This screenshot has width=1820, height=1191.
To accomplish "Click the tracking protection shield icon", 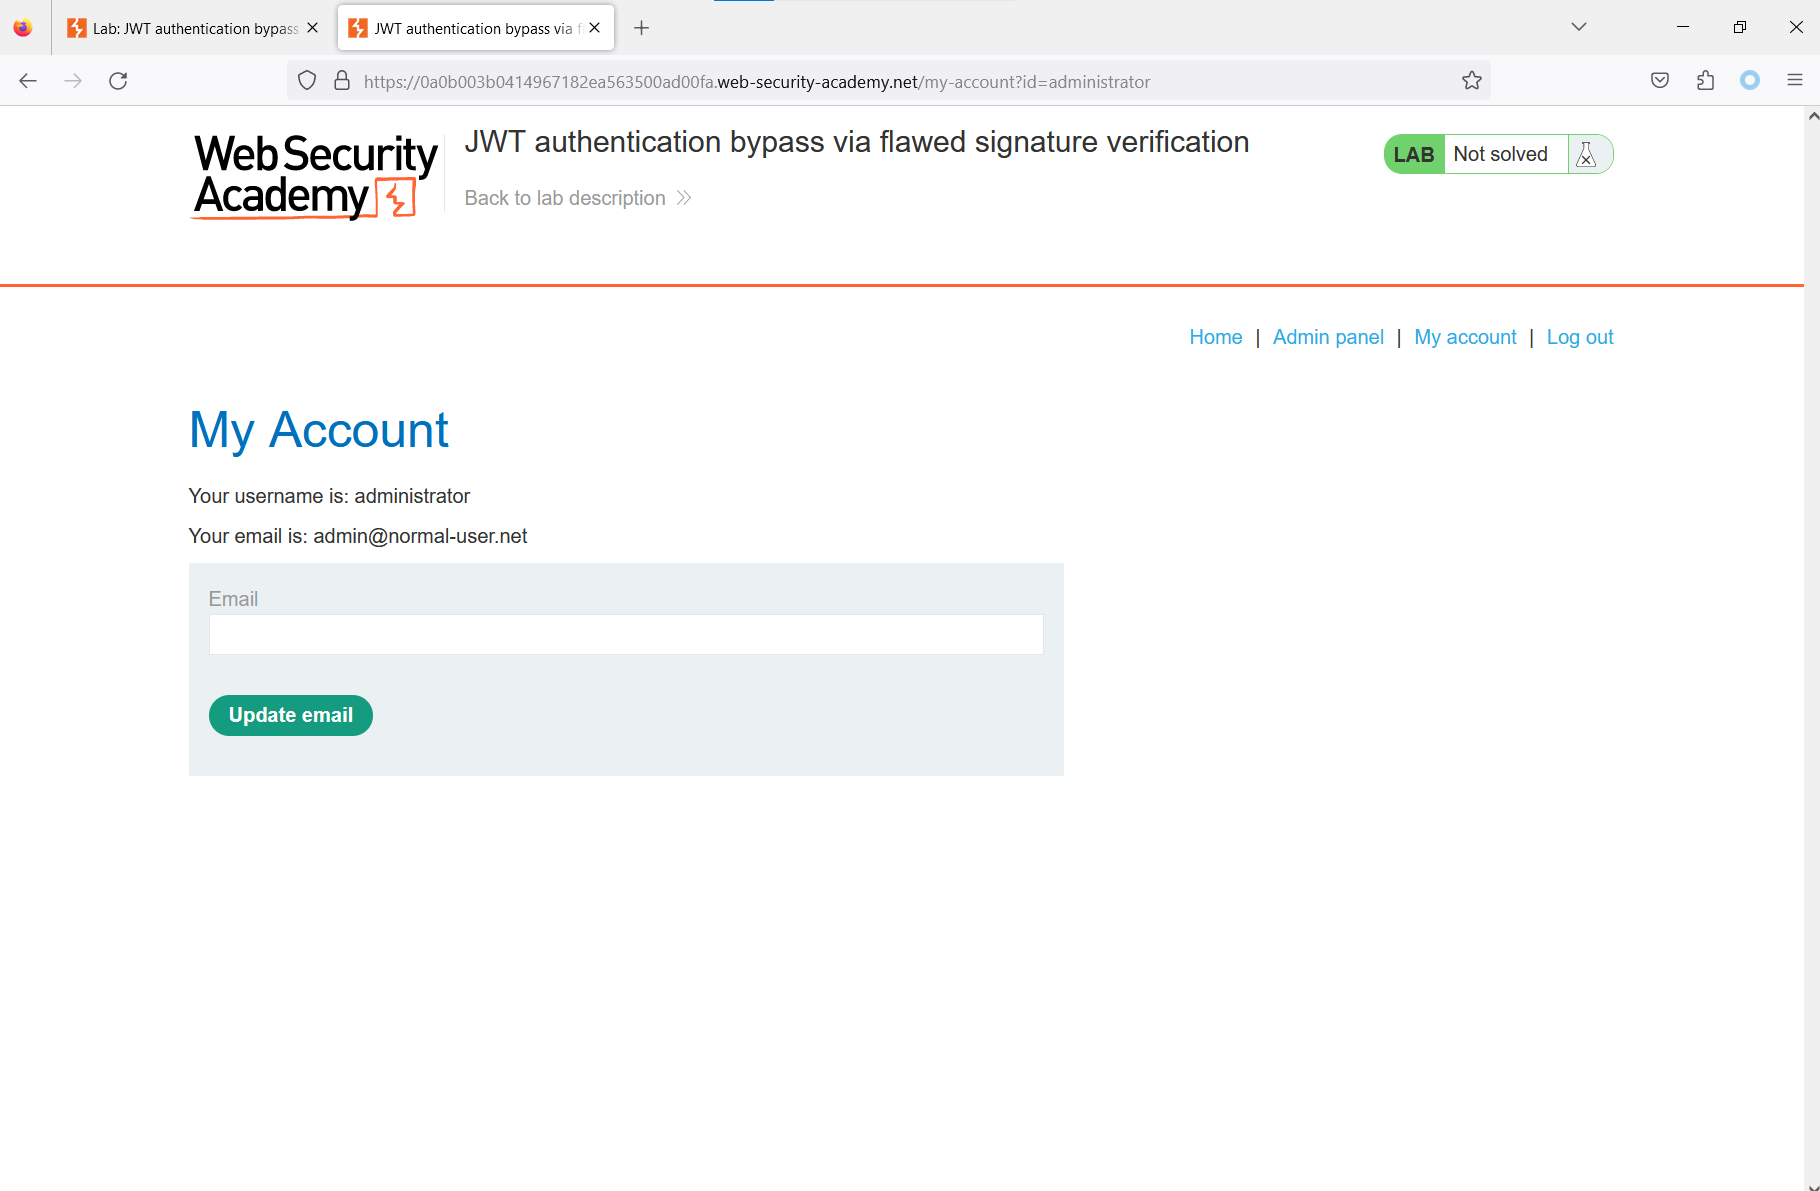I will tap(307, 81).
